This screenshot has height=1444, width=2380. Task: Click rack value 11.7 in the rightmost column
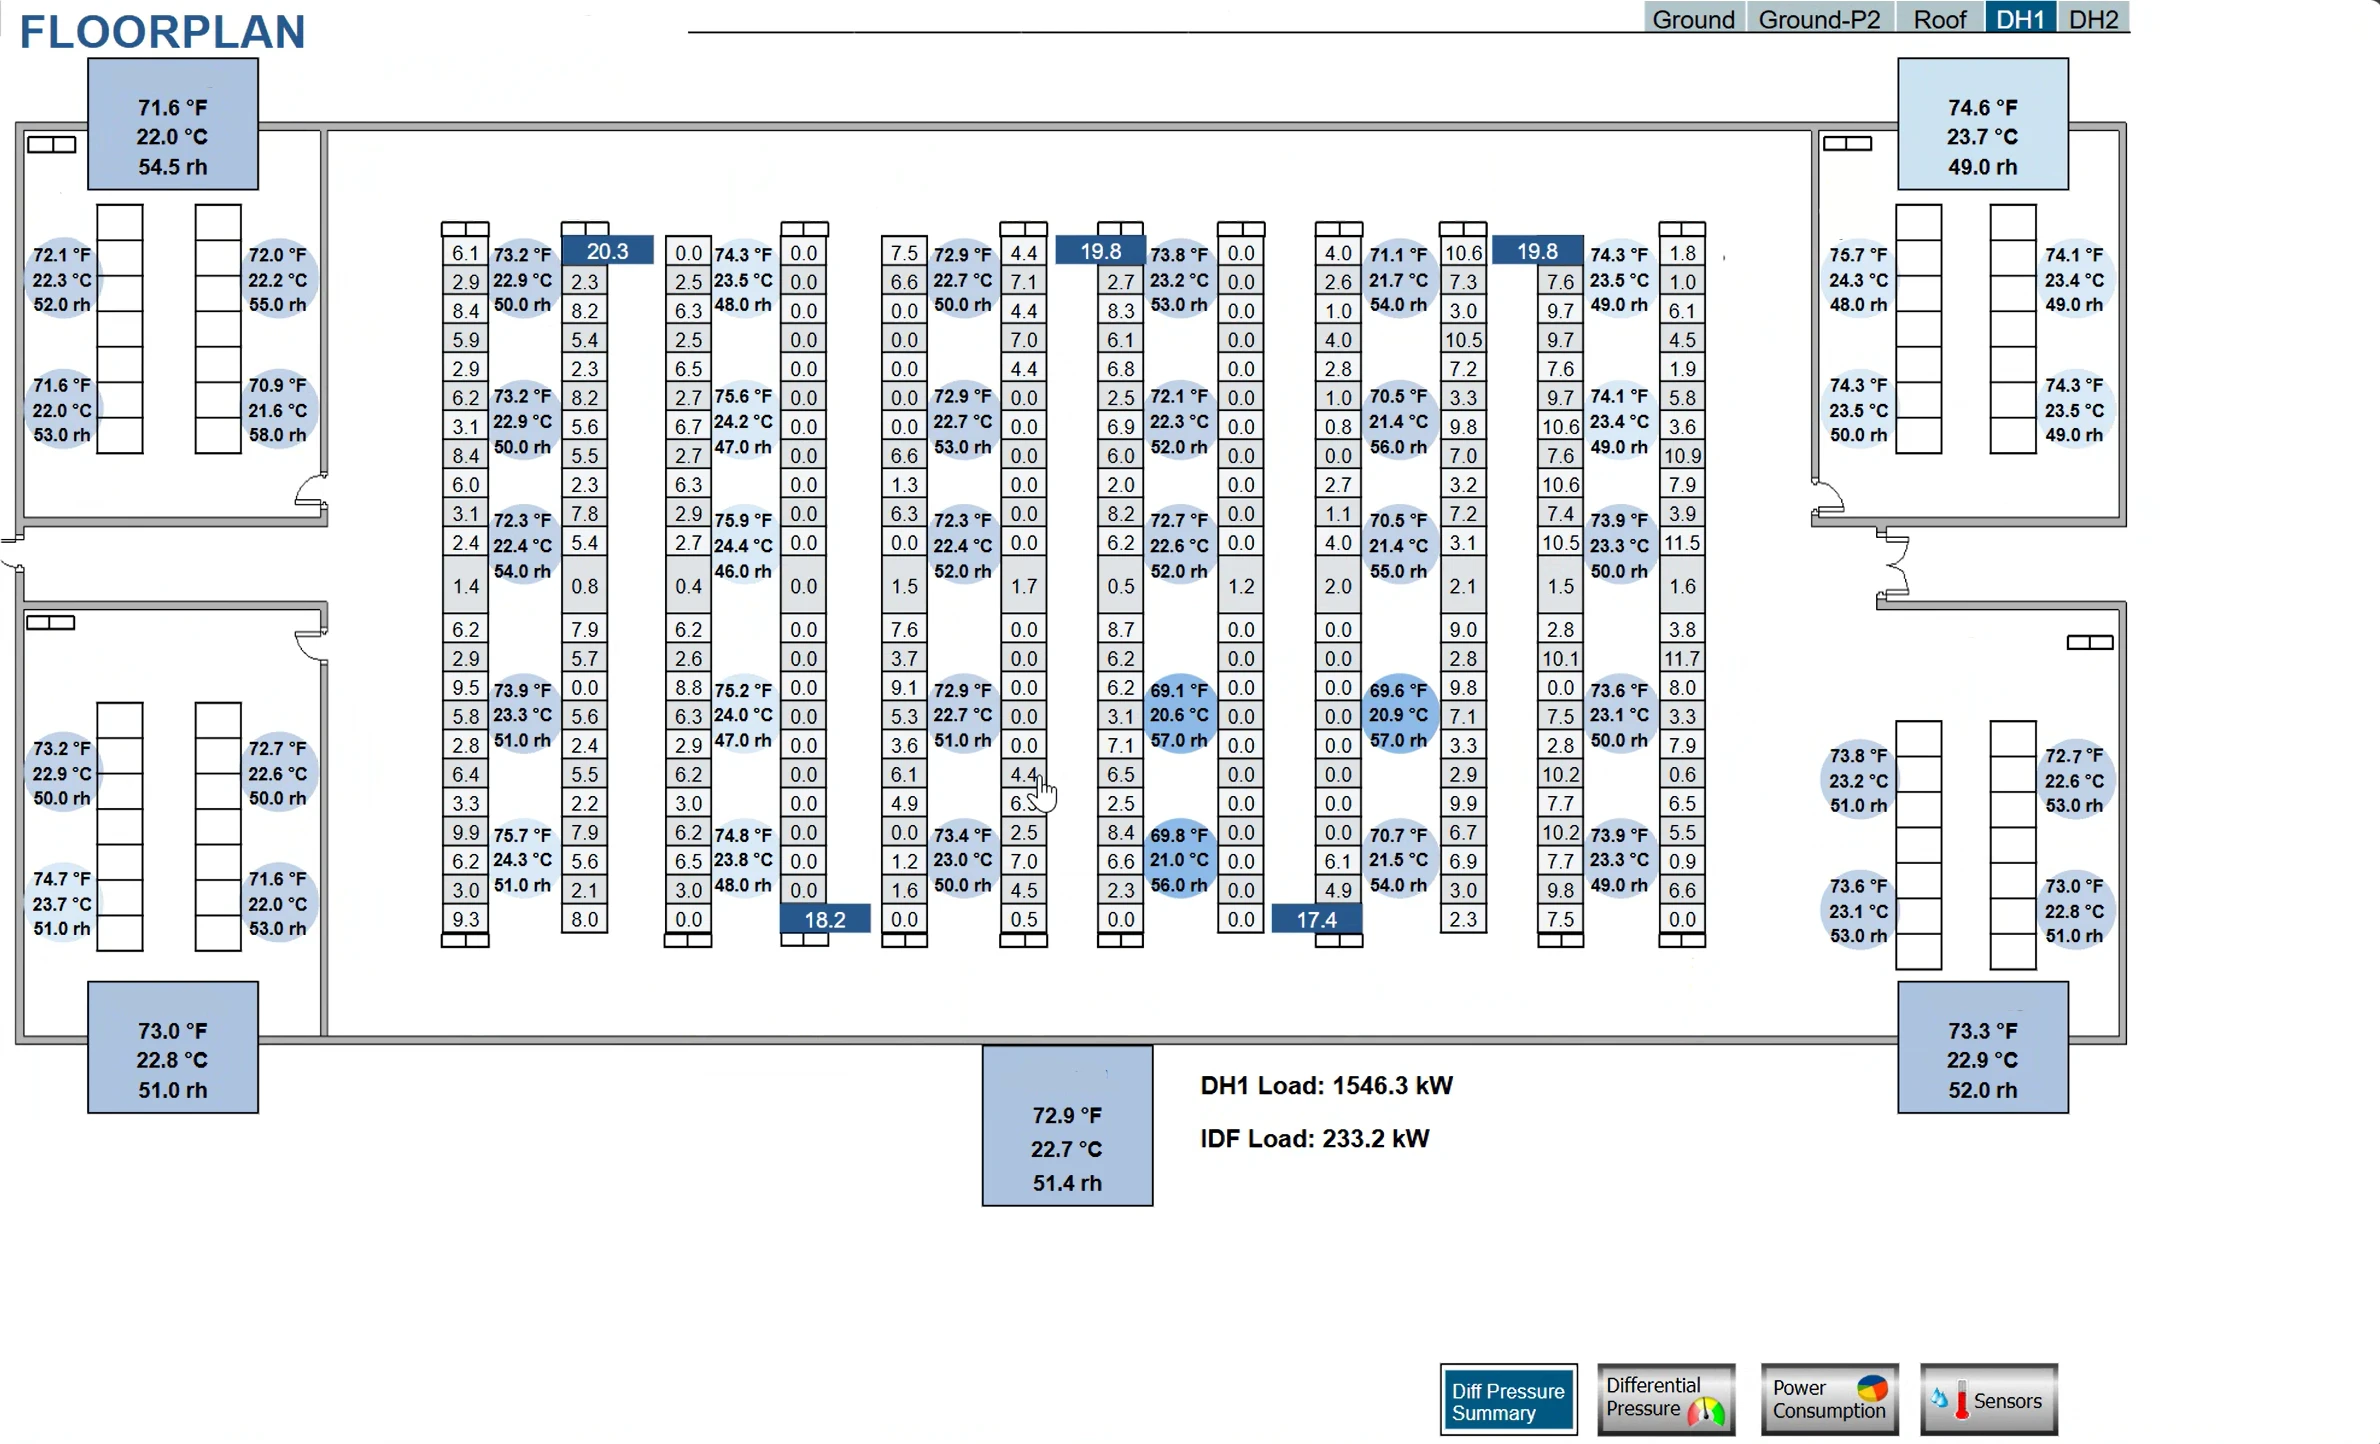pos(1682,658)
